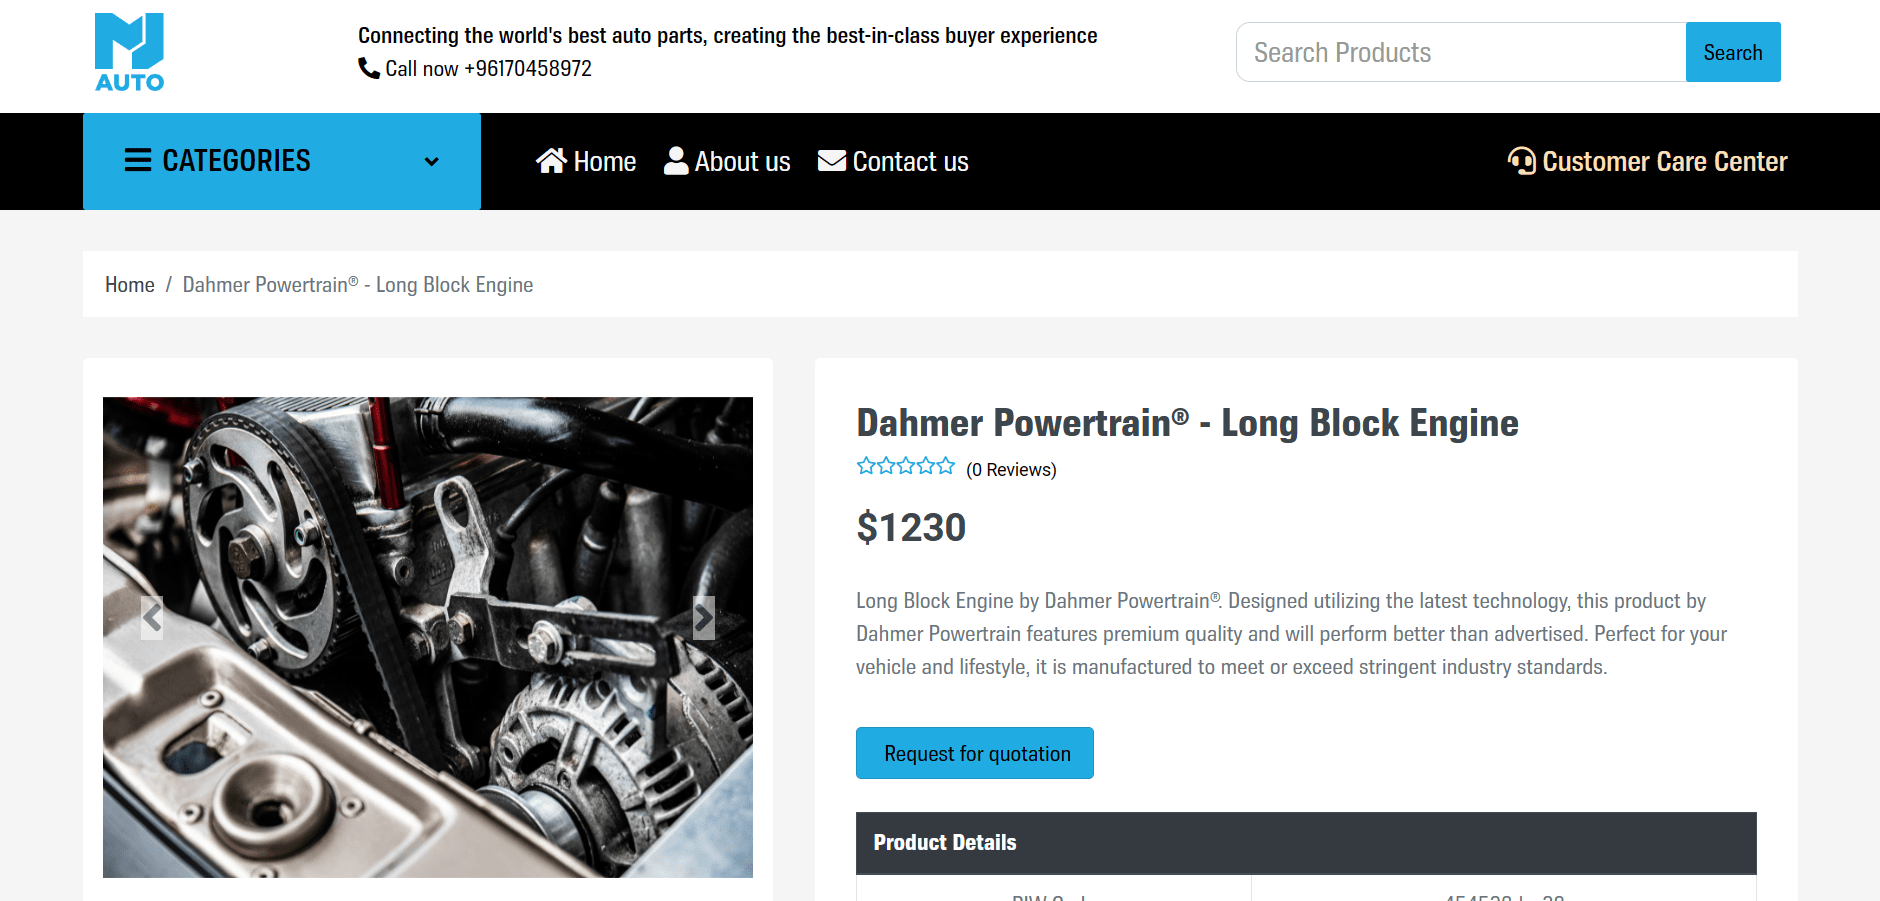Click the house icon in navigation bar

[x=551, y=161]
